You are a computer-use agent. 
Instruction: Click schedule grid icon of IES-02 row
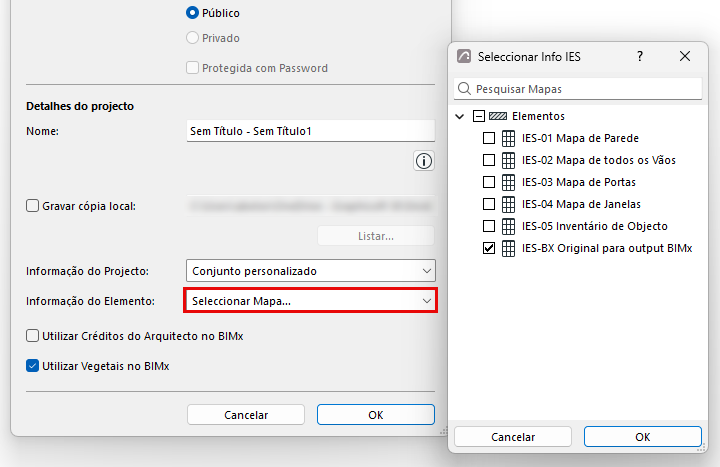[508, 160]
